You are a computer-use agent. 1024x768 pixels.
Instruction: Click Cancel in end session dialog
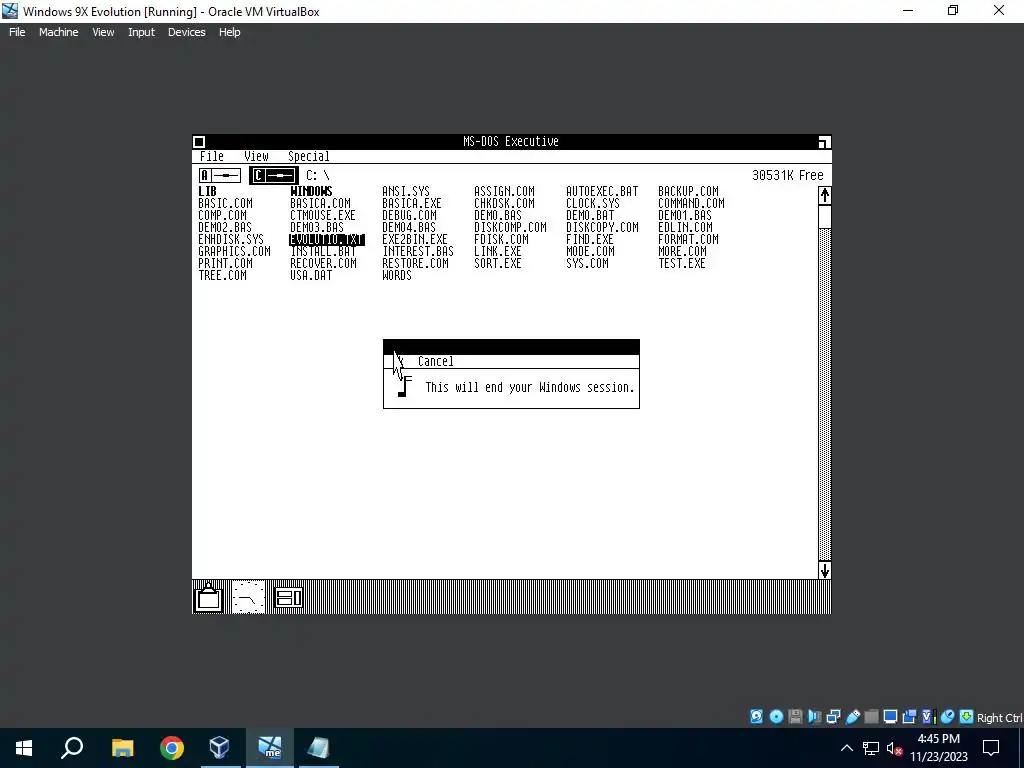pyautogui.click(x=435, y=362)
